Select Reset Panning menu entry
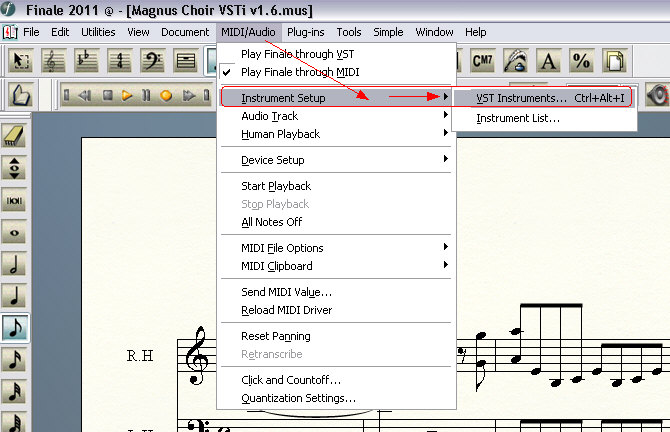This screenshot has width=670, height=432. 336,336
